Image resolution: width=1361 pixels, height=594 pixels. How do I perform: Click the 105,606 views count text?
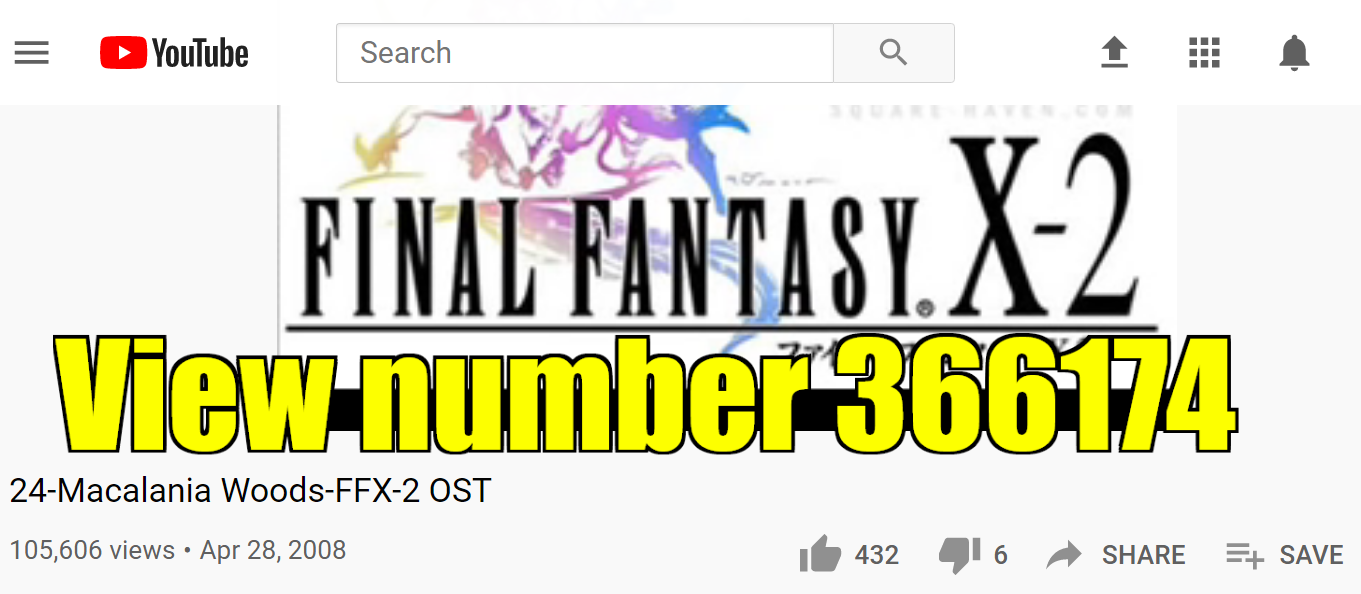[92, 550]
